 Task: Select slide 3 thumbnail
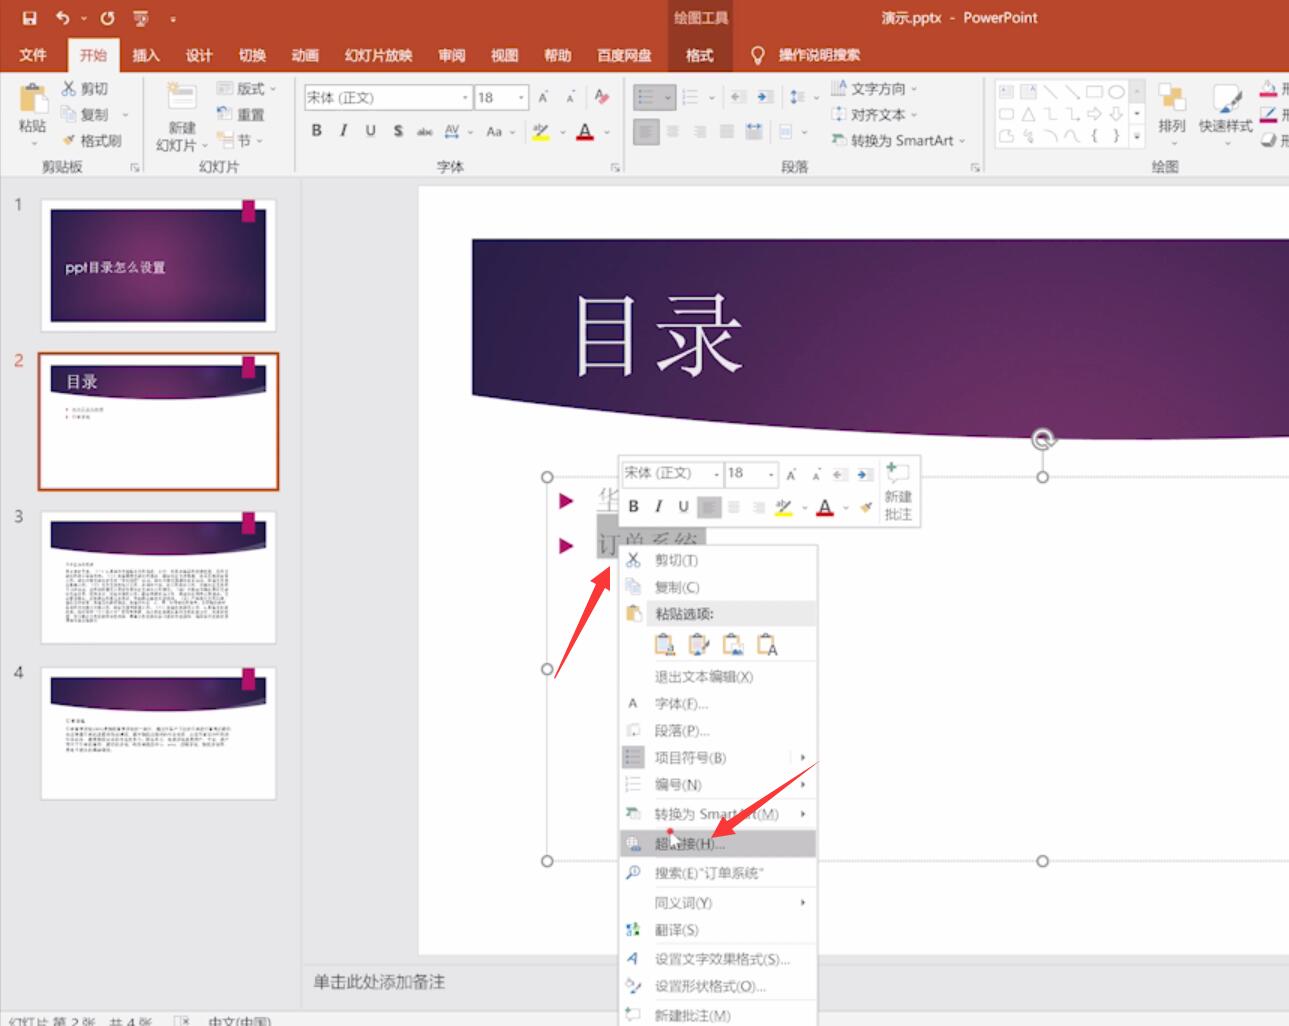click(158, 577)
